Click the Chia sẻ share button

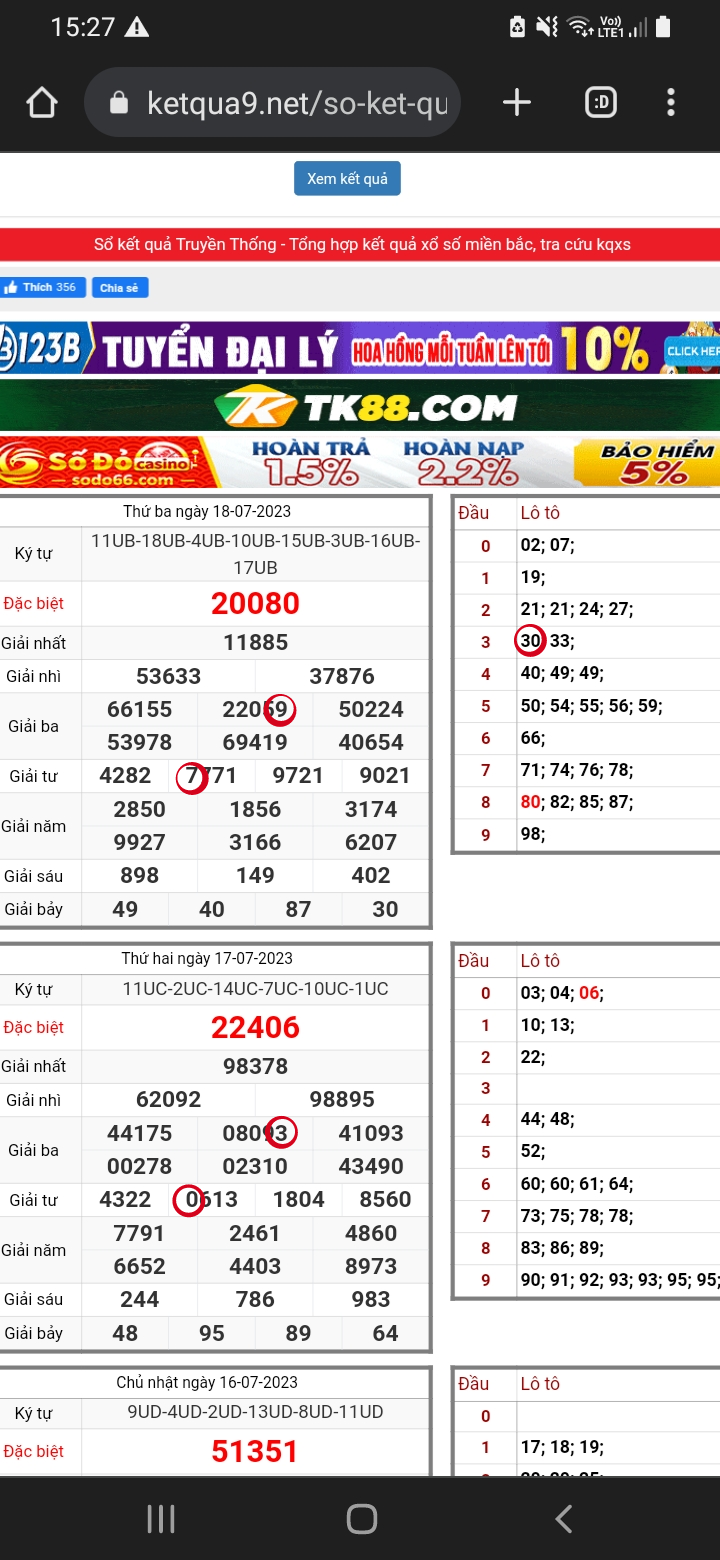pos(120,288)
